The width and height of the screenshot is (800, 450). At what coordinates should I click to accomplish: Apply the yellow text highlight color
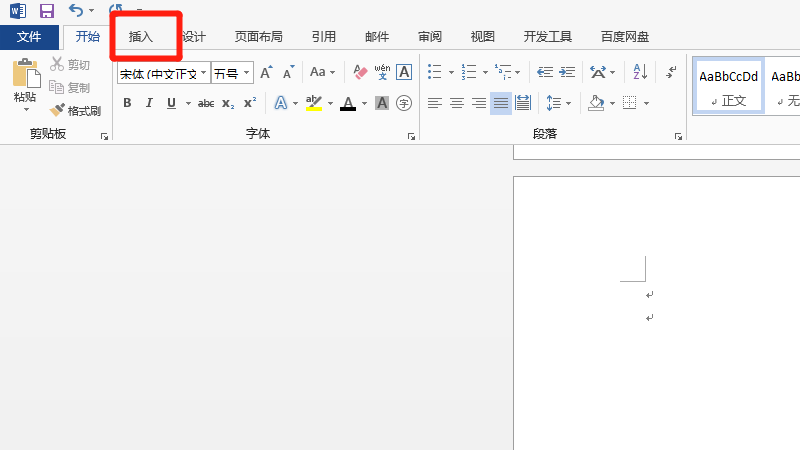pyautogui.click(x=312, y=103)
